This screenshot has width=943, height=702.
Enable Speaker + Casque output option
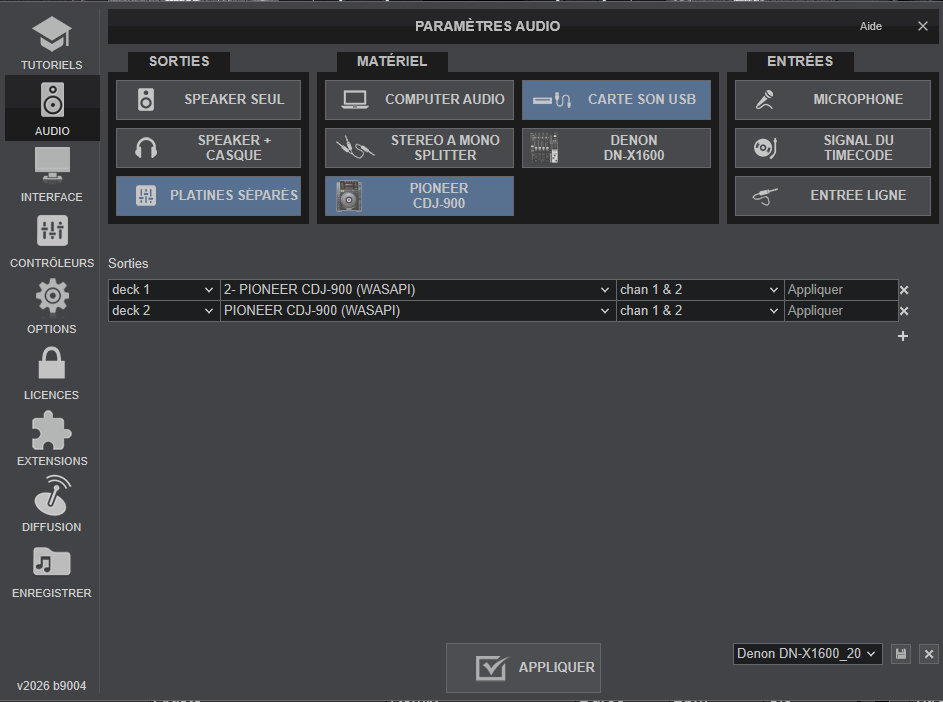point(208,148)
